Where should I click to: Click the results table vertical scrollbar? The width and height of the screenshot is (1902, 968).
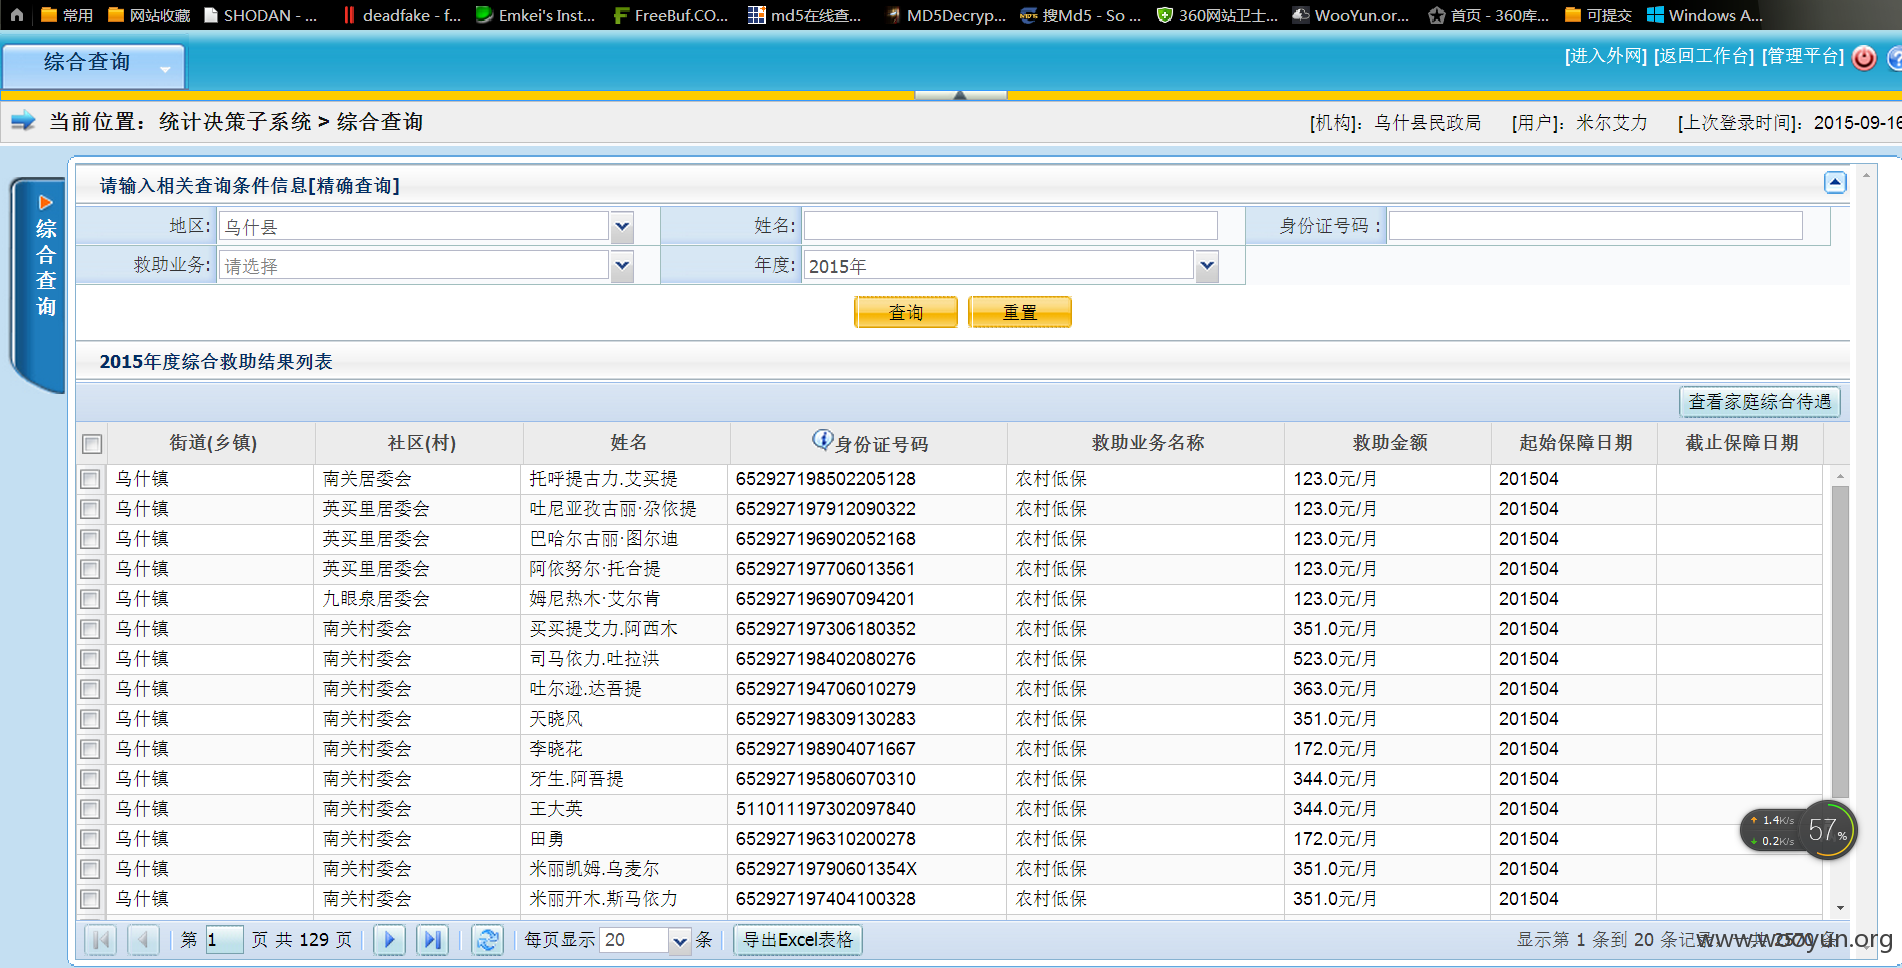[x=1840, y=640]
